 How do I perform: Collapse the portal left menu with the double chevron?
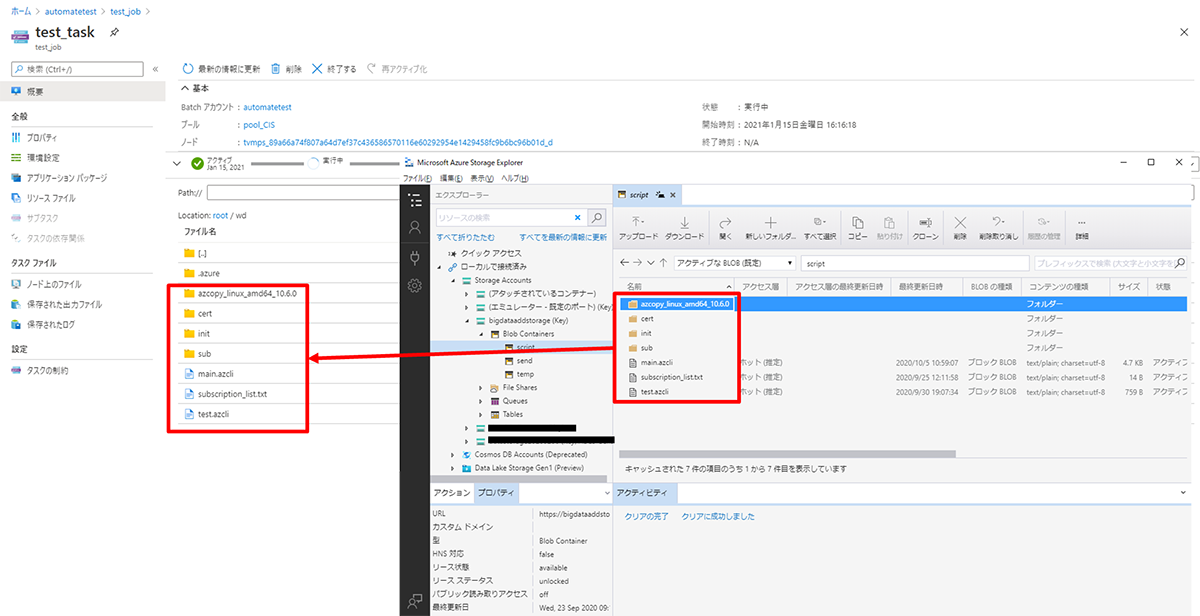155,69
